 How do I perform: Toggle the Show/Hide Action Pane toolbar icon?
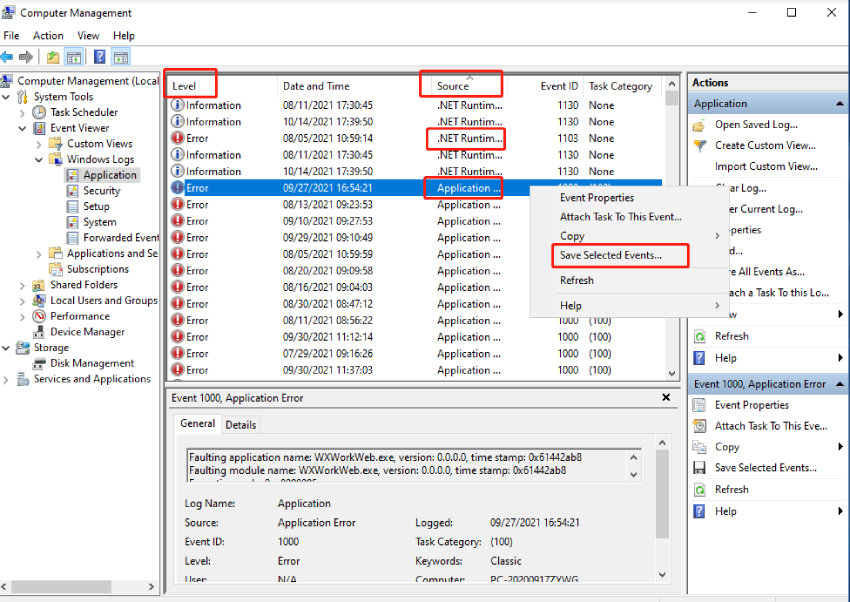point(119,56)
